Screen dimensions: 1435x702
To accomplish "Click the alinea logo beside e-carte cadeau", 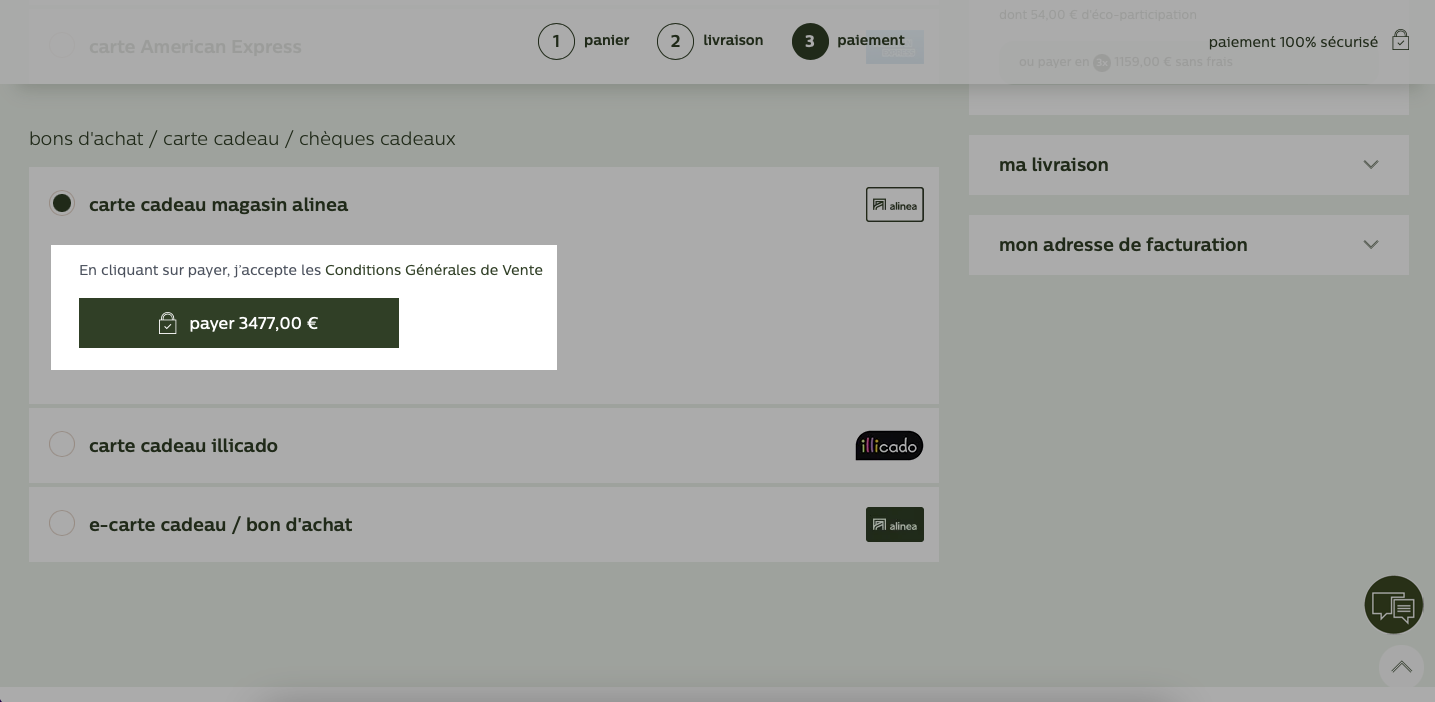I will coord(895,525).
